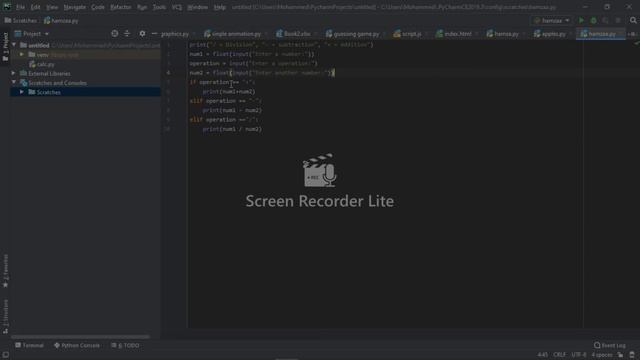This screenshot has height=360, width=640.
Task: Open the Edit menu
Action: [36, 7]
